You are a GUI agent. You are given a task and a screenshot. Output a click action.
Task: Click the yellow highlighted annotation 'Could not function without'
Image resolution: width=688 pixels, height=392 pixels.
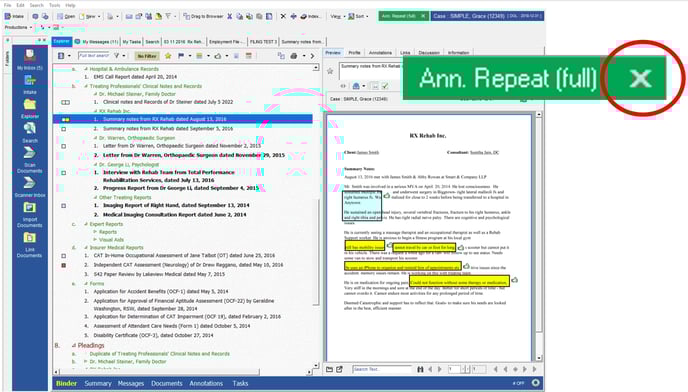[459, 281]
